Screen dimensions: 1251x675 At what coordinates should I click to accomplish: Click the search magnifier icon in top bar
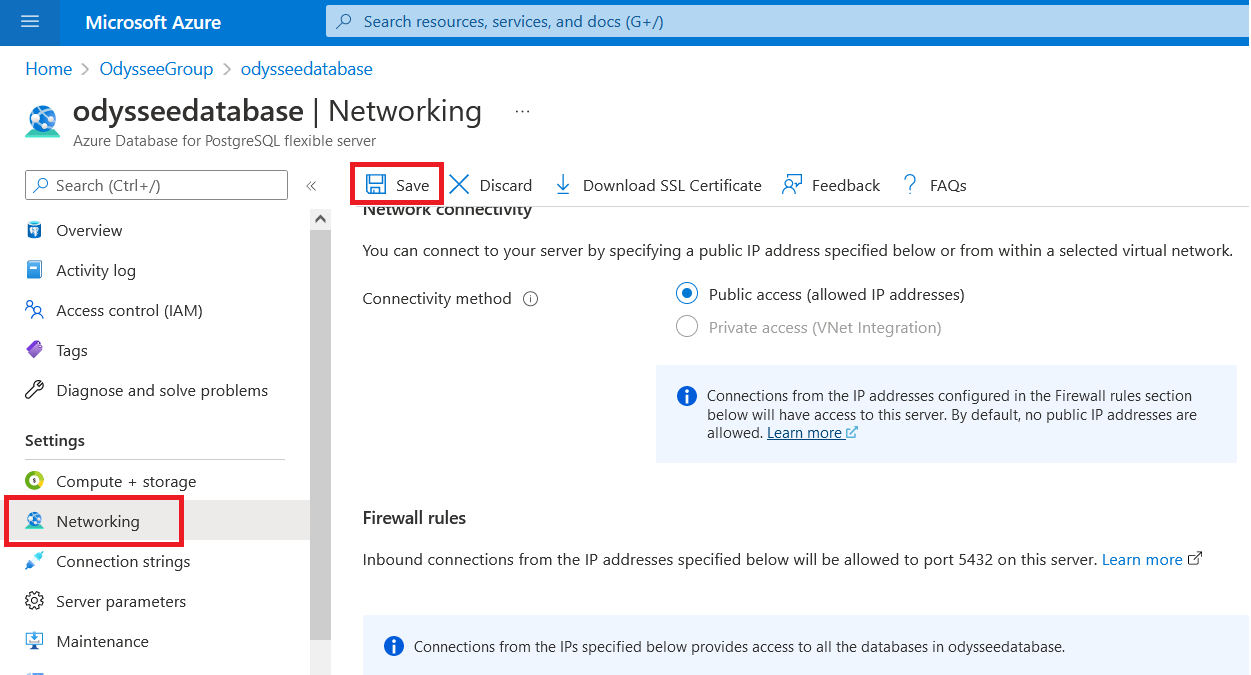[x=345, y=21]
